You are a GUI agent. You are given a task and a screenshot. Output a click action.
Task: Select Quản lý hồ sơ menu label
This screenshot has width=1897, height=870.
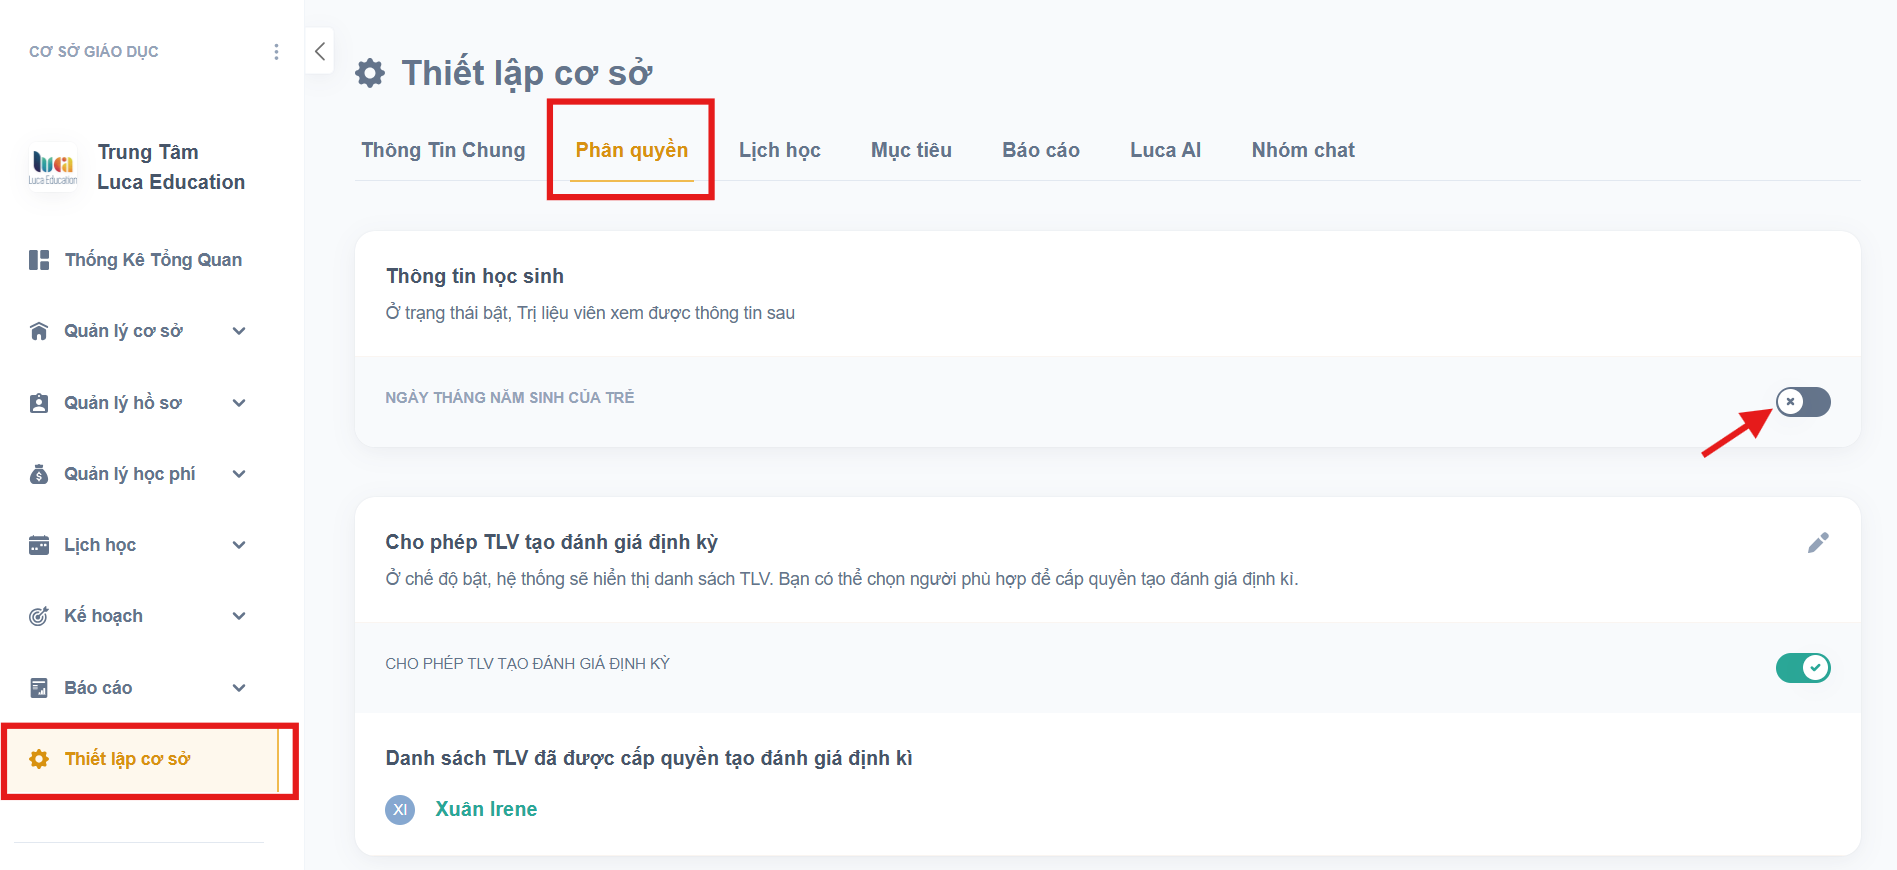123,403
